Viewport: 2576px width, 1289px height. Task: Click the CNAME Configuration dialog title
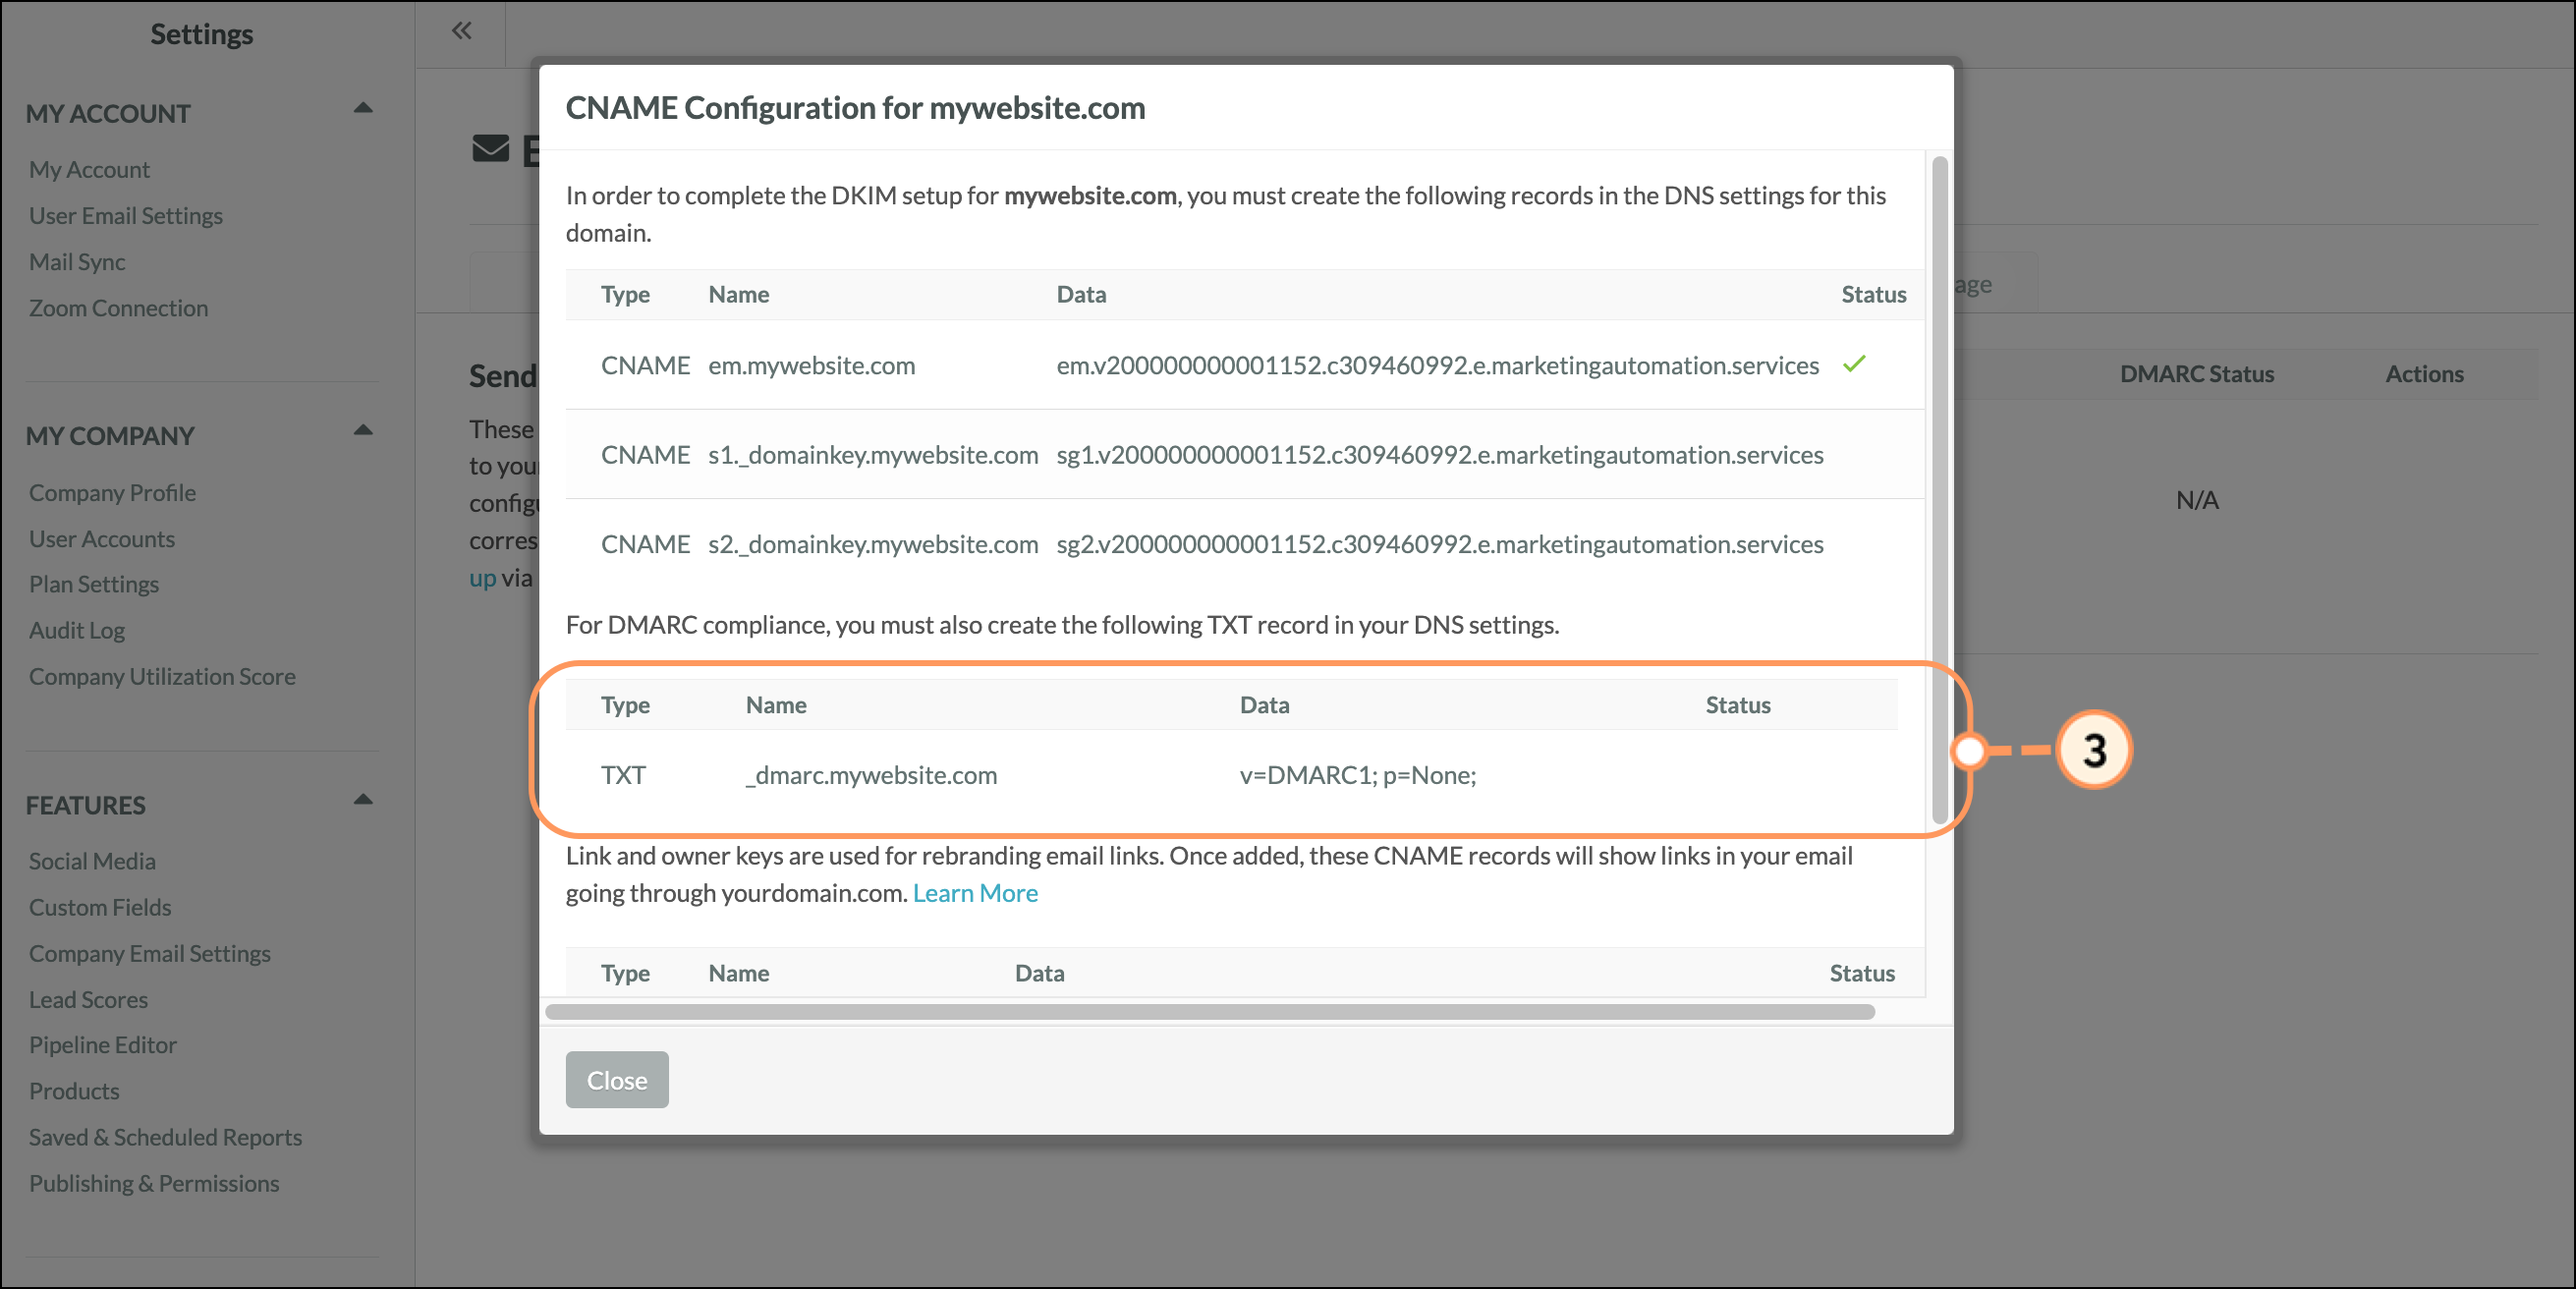point(855,107)
